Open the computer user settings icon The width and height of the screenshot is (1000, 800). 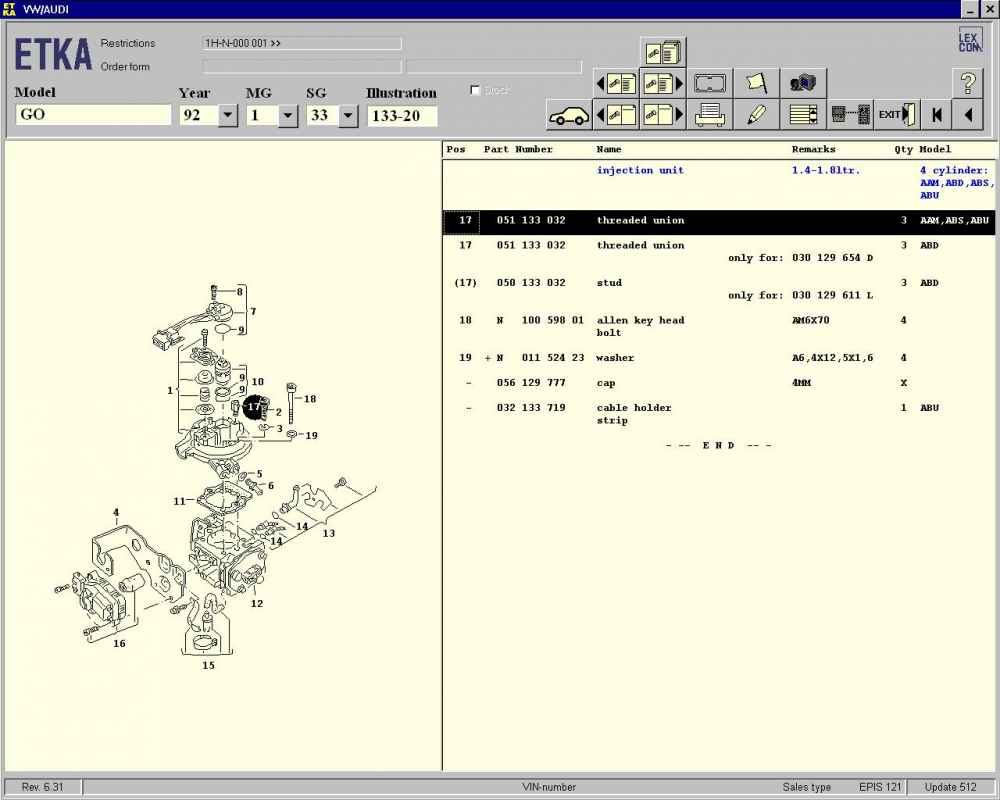coord(804,84)
